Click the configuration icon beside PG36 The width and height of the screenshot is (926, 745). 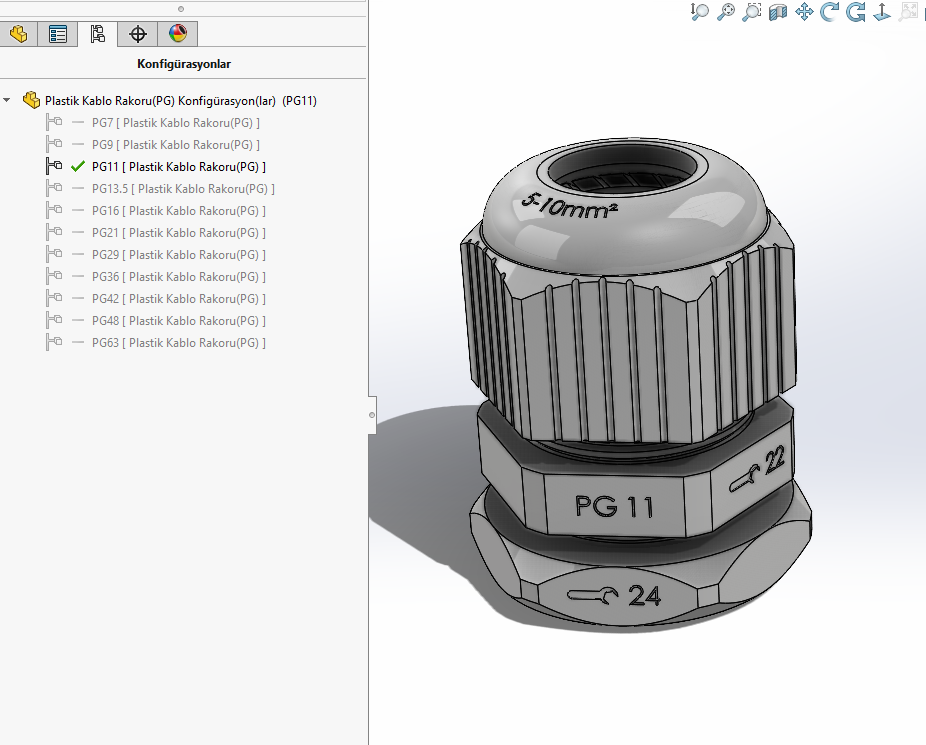coord(54,276)
